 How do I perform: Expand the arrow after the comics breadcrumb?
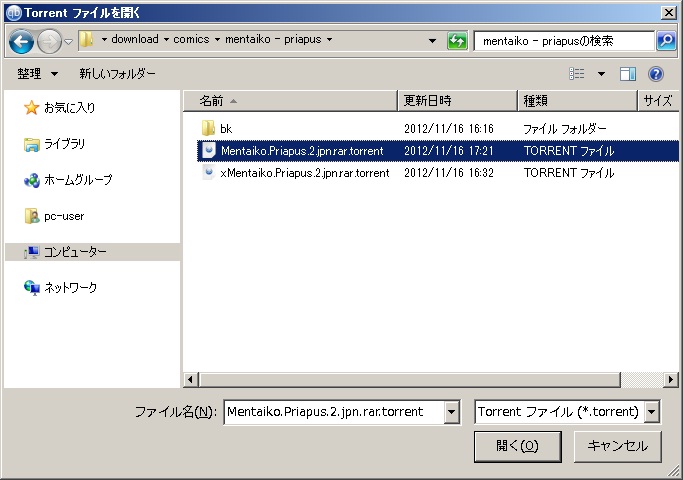click(x=217, y=40)
